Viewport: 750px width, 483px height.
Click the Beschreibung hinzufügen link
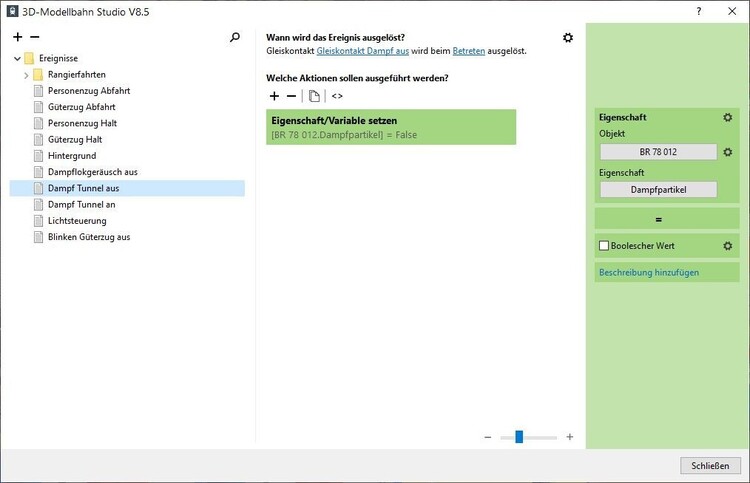coord(648,272)
